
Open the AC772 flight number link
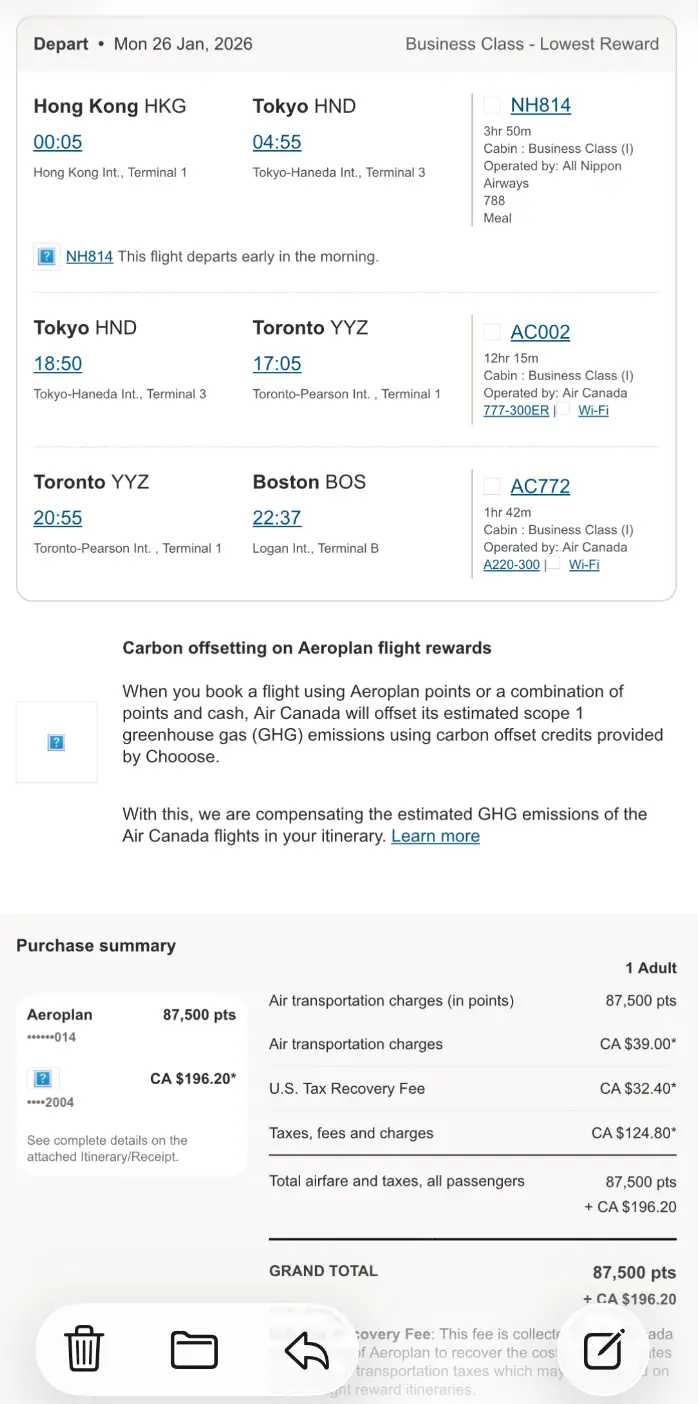540,487
